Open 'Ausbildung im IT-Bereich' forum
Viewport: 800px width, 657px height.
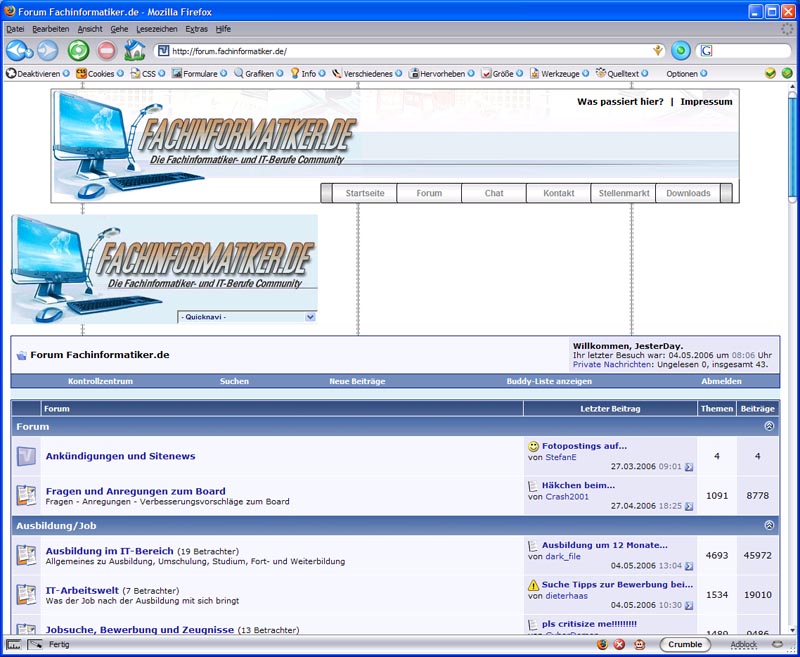(110, 551)
